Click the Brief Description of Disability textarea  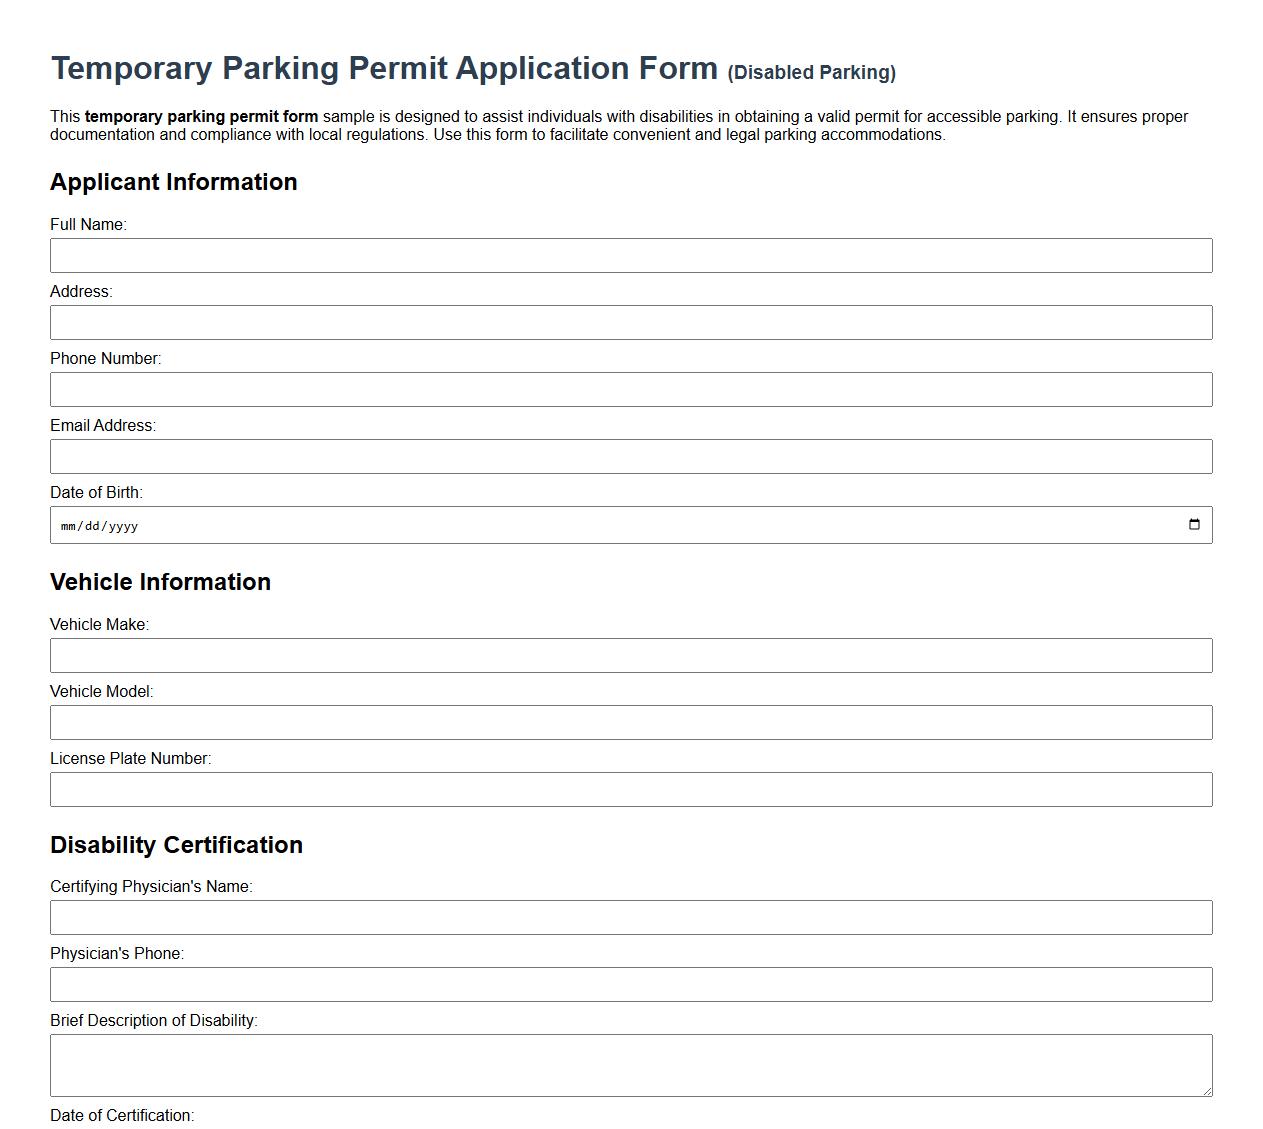[x=630, y=1063]
